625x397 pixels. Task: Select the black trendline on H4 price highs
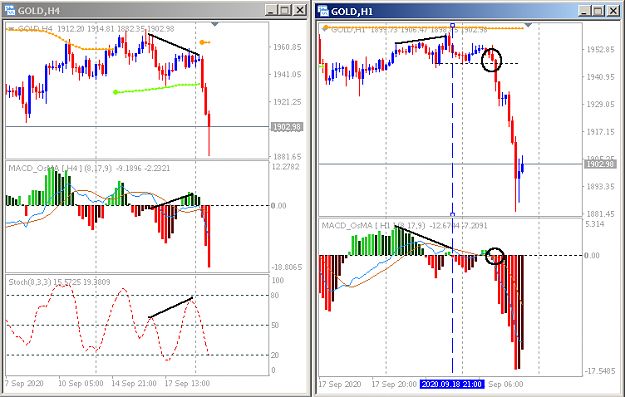pos(174,45)
